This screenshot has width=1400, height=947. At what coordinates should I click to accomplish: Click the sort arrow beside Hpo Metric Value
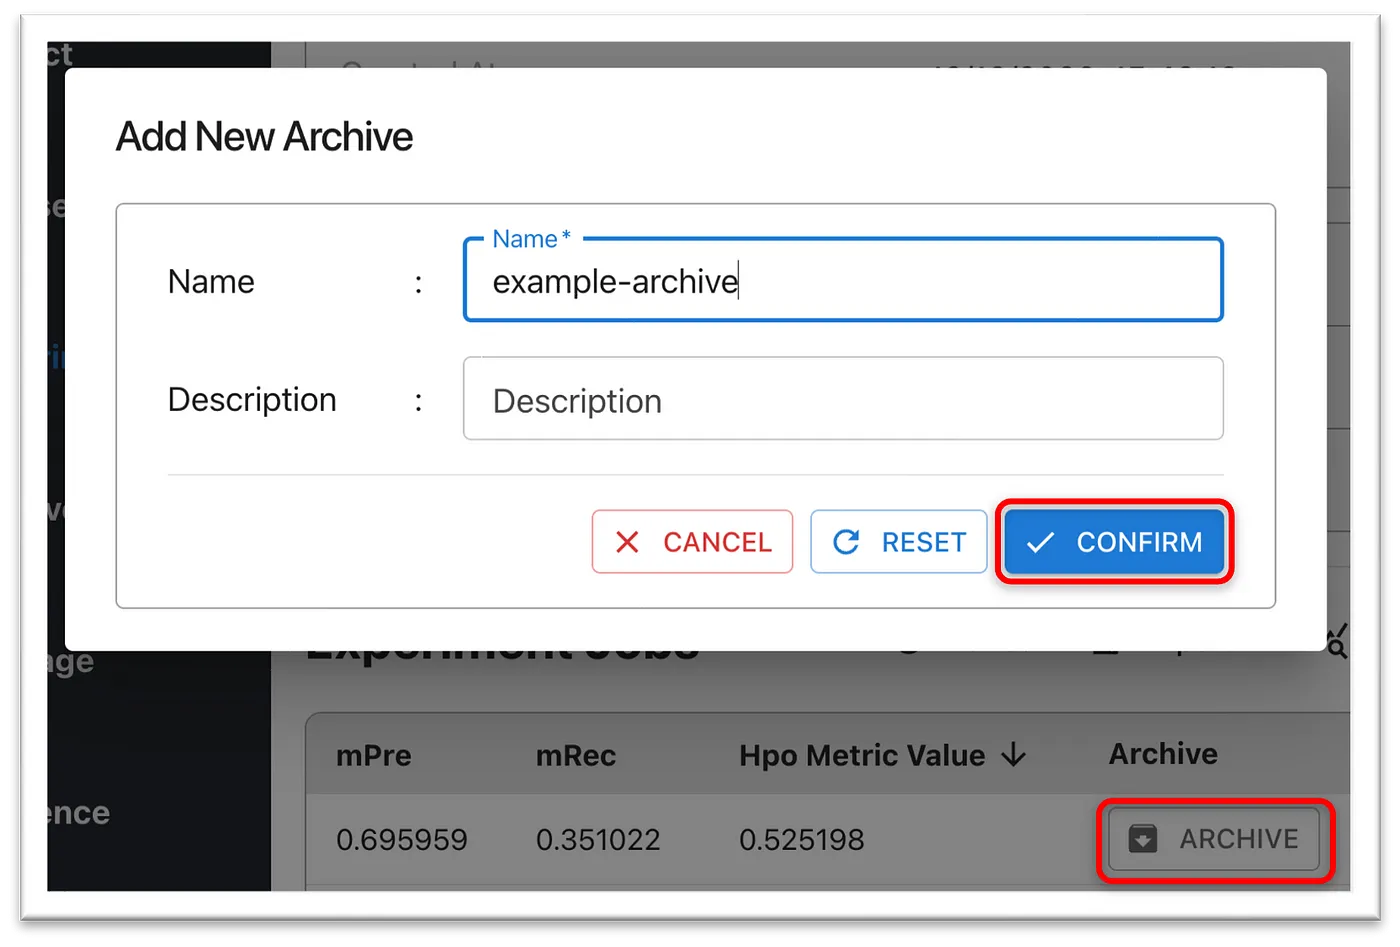(x=1014, y=755)
